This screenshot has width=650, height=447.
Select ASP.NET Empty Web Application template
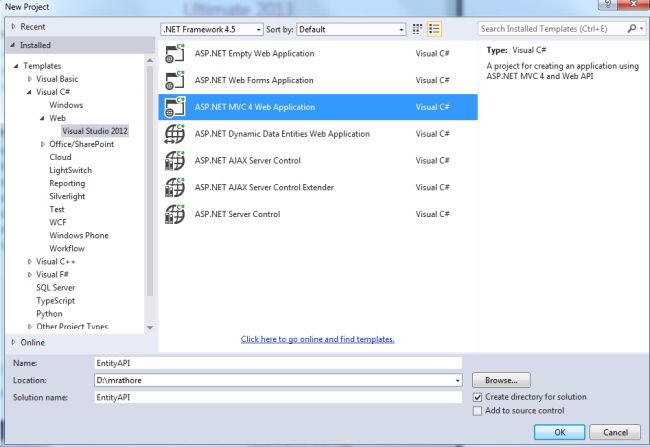[318, 53]
